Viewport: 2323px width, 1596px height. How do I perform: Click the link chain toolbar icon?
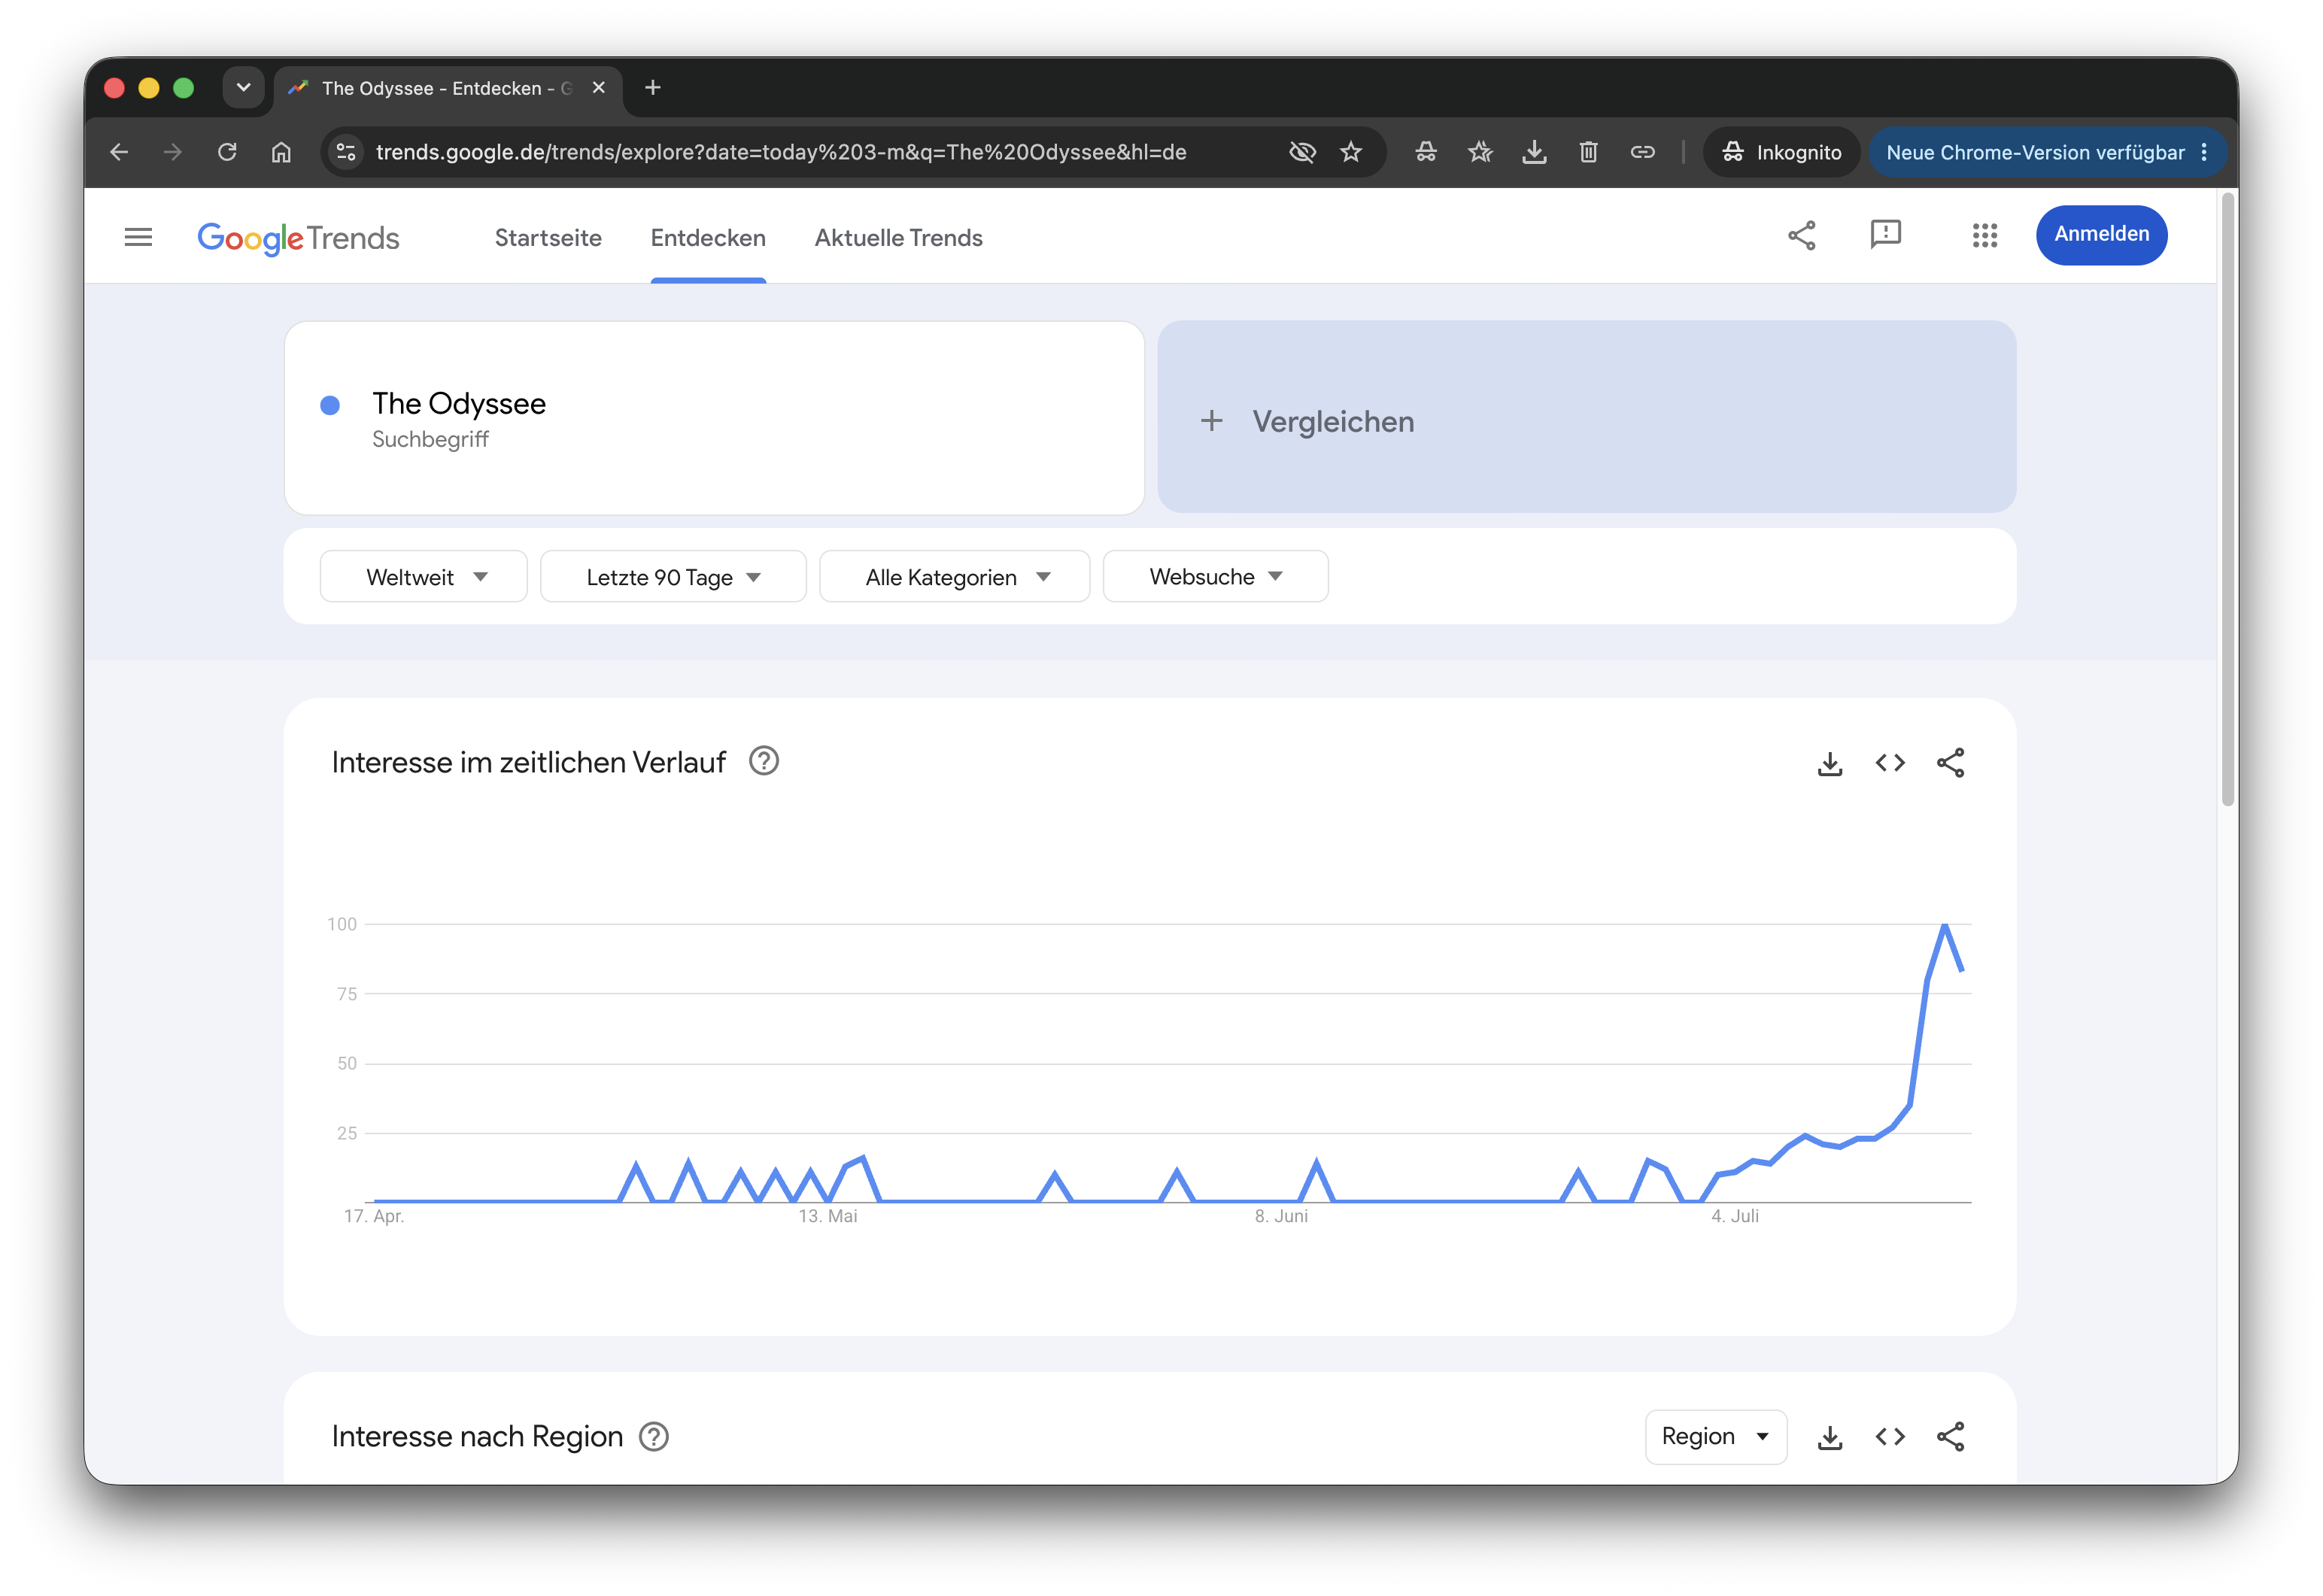[1642, 152]
